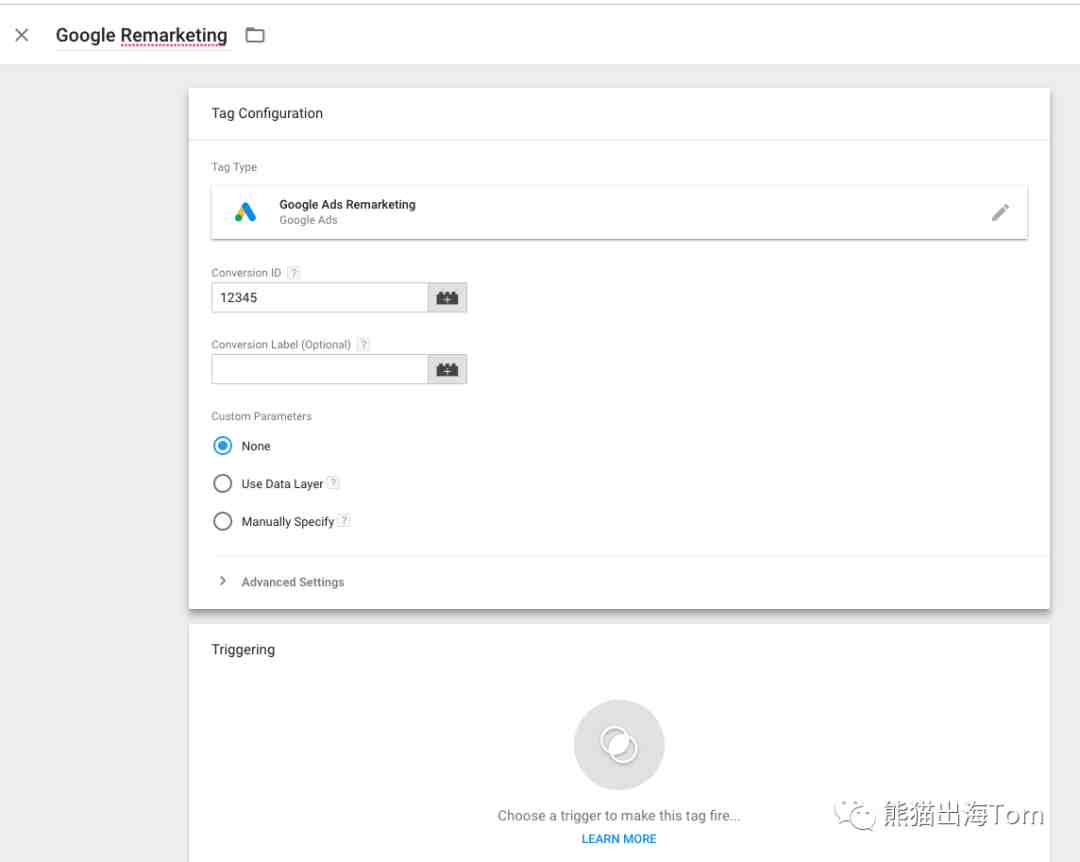Select the Manually Specify option
Viewport: 1080px width, 862px height.
[x=222, y=522]
